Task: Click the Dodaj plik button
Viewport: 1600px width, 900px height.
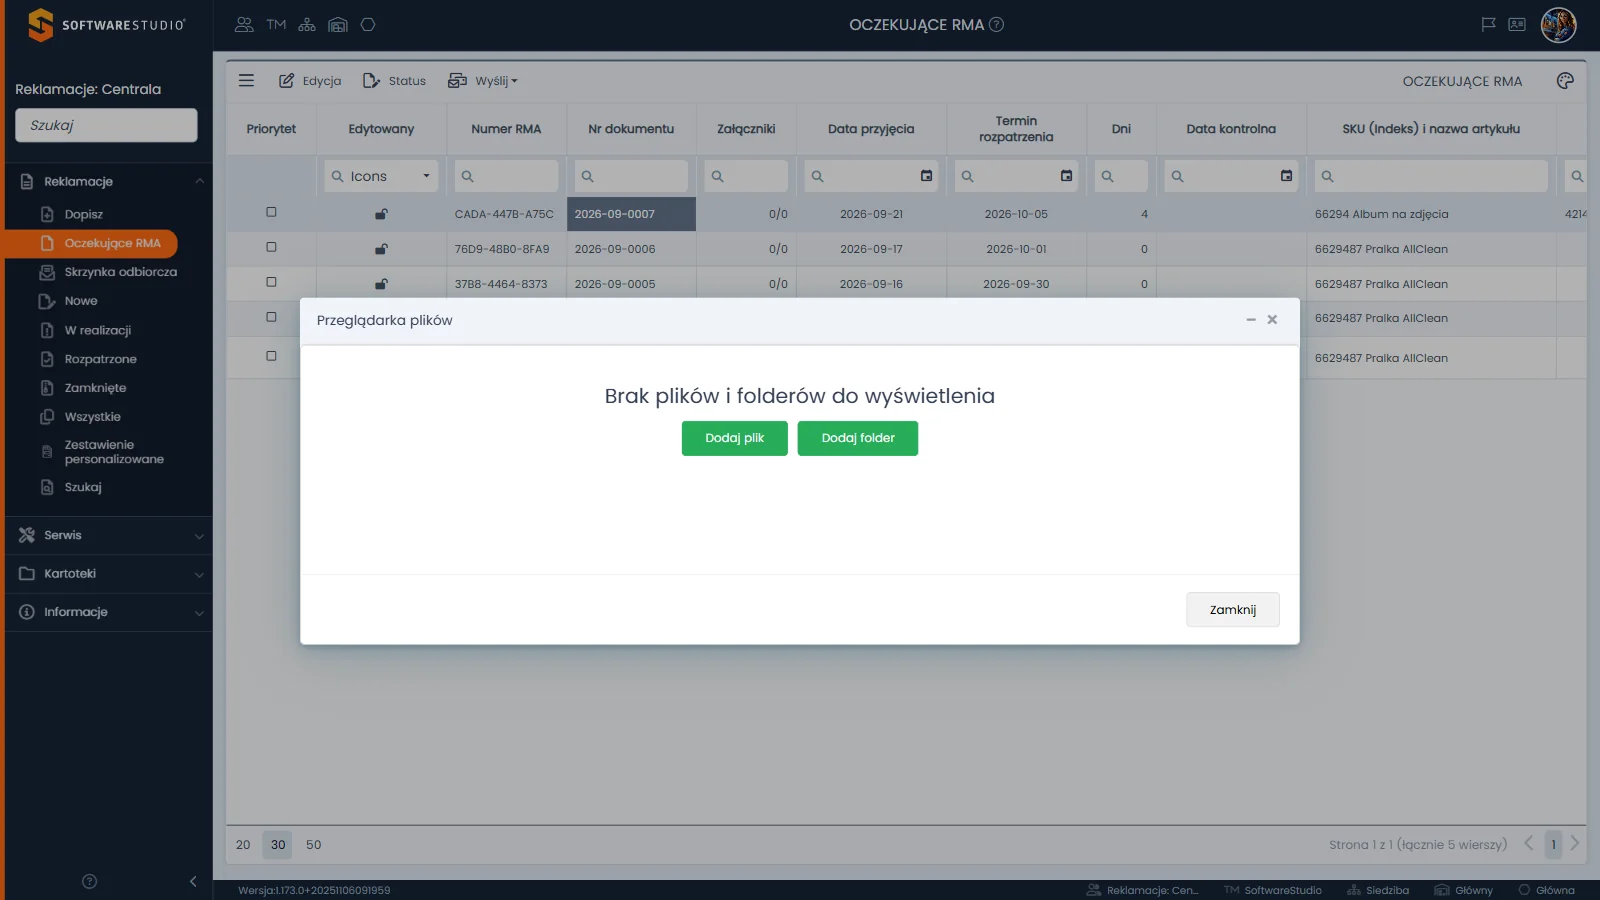Action: [734, 438]
